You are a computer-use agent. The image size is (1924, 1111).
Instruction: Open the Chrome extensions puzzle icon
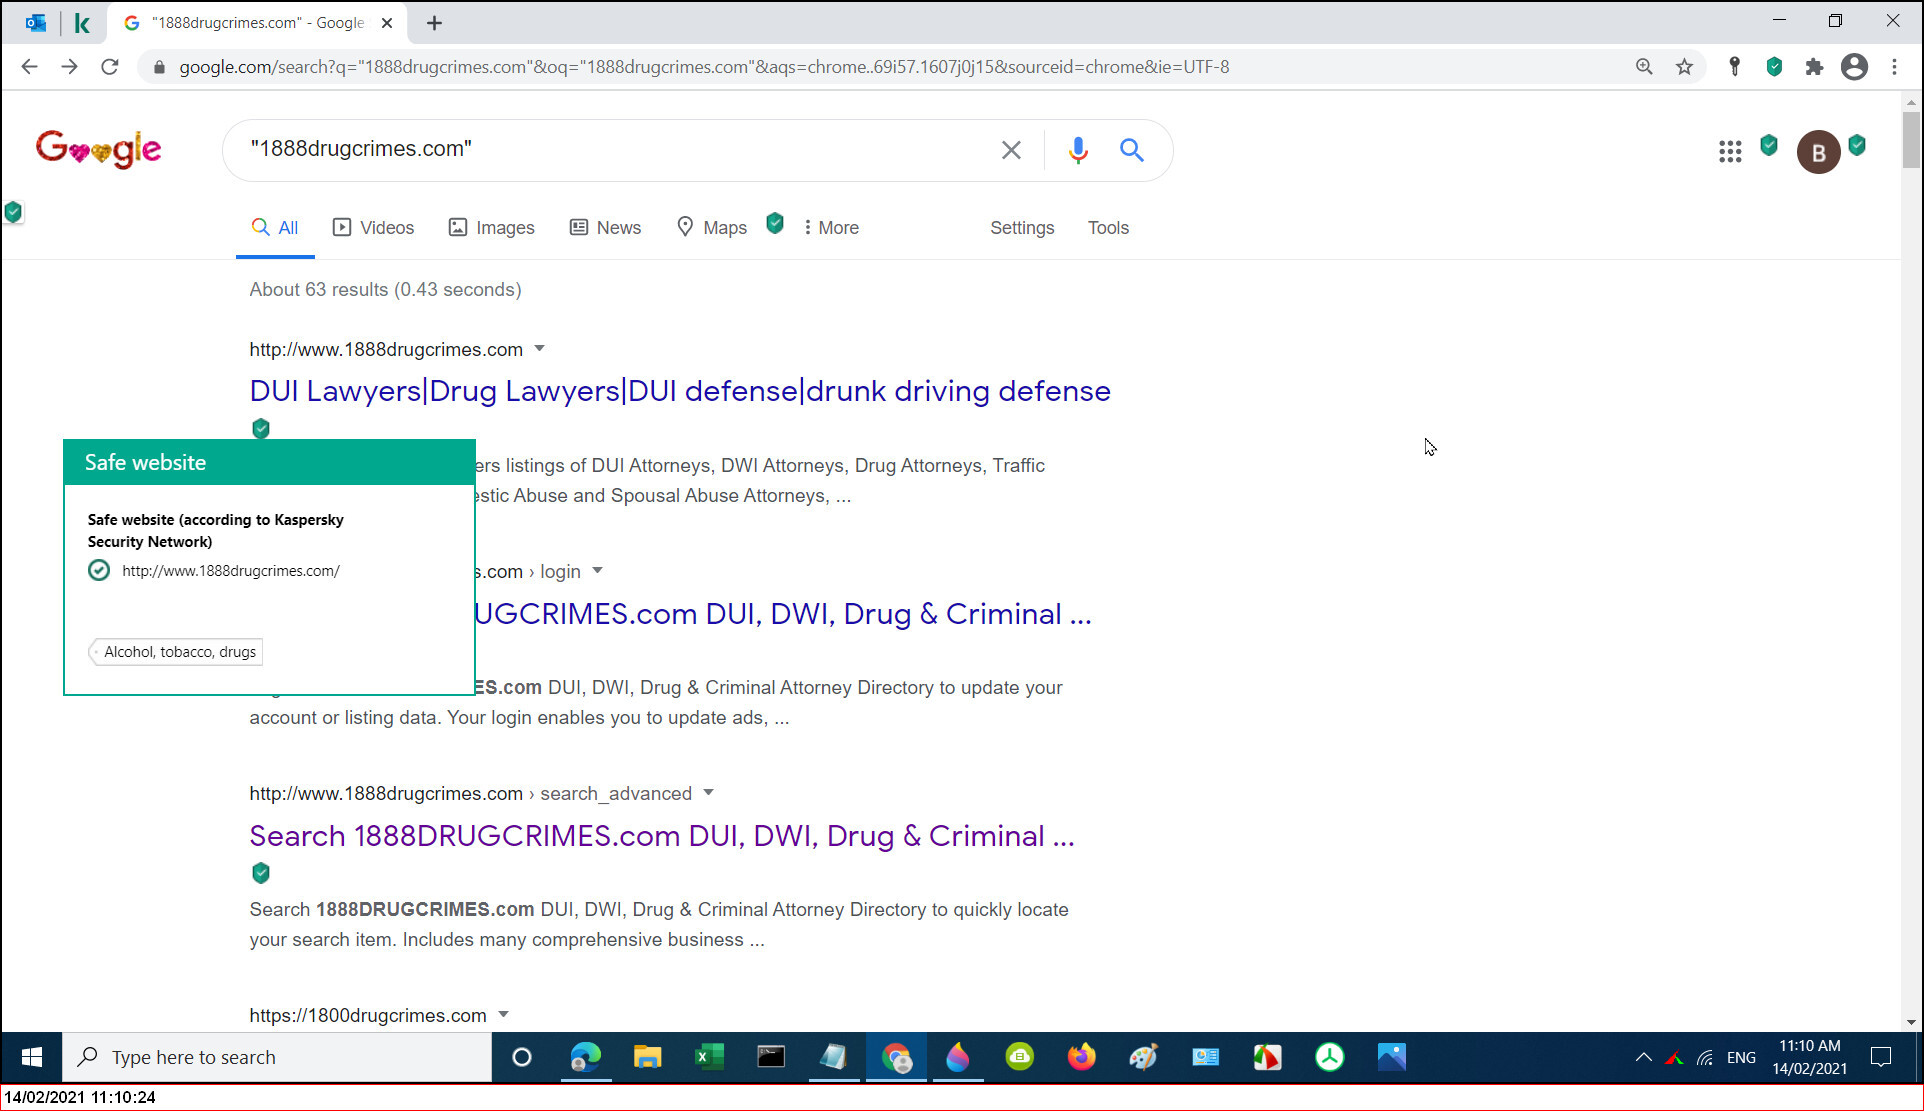pyautogui.click(x=1814, y=67)
